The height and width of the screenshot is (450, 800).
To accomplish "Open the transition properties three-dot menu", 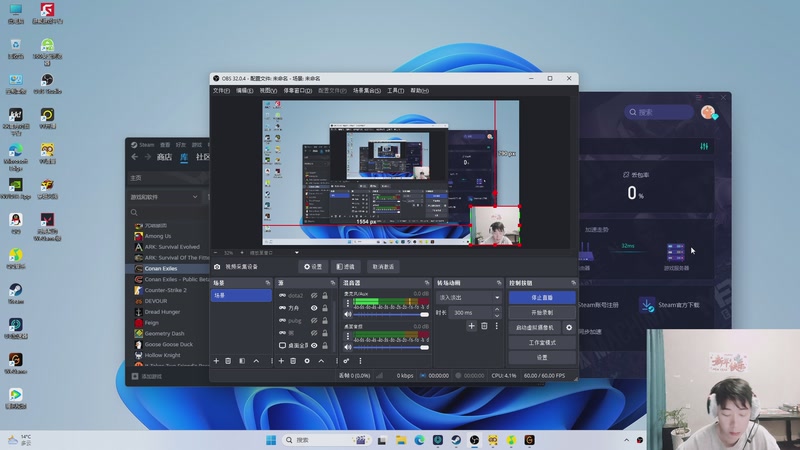I will (x=496, y=326).
